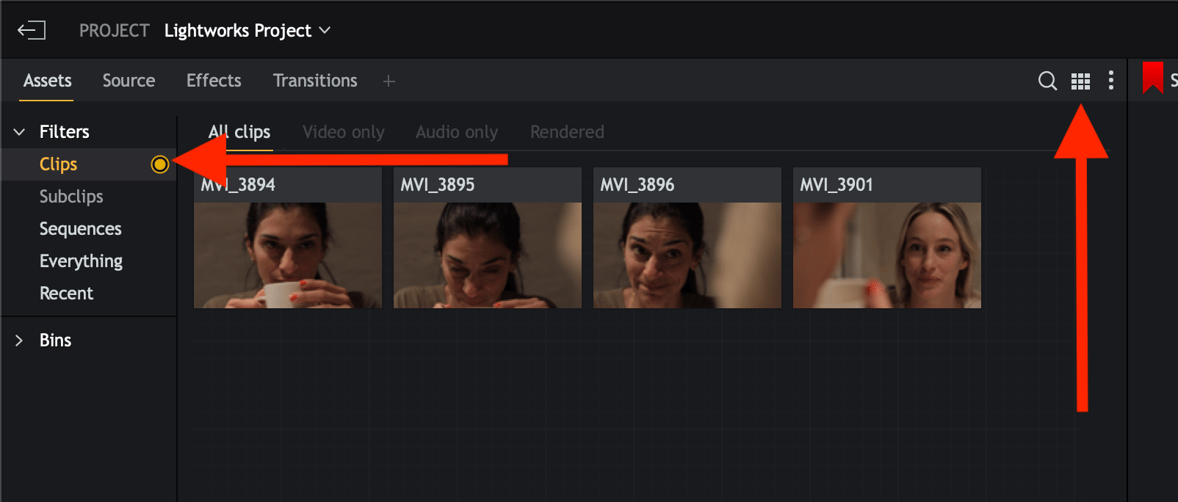Toggle the yellow Clips filter indicator
This screenshot has height=502, width=1178.
pyautogui.click(x=160, y=165)
